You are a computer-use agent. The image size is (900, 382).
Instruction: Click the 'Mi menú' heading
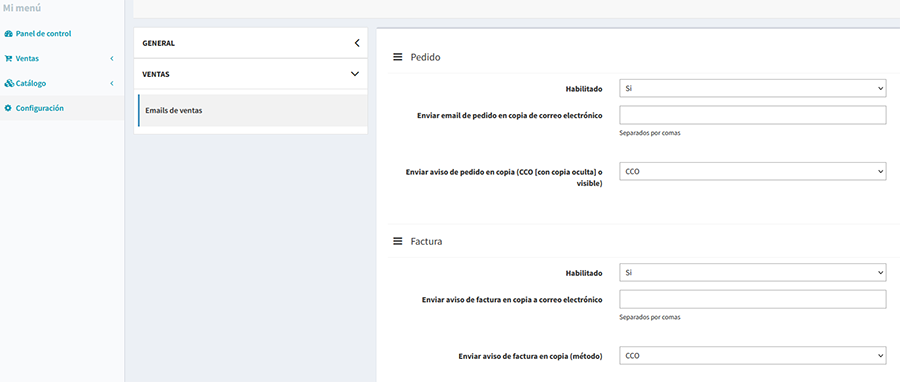22,8
